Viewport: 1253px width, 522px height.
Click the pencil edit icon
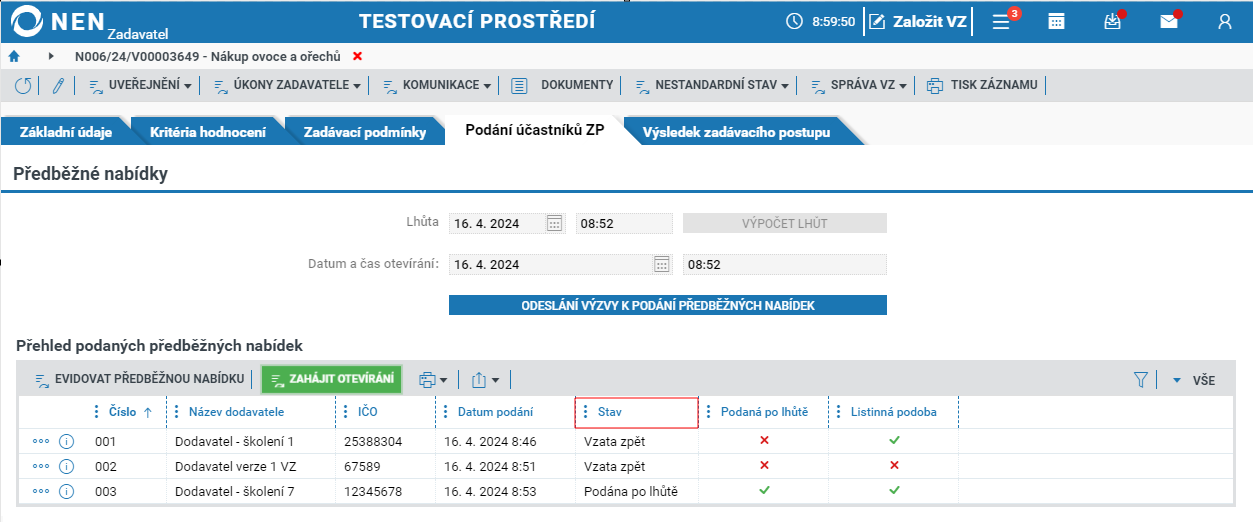58,86
